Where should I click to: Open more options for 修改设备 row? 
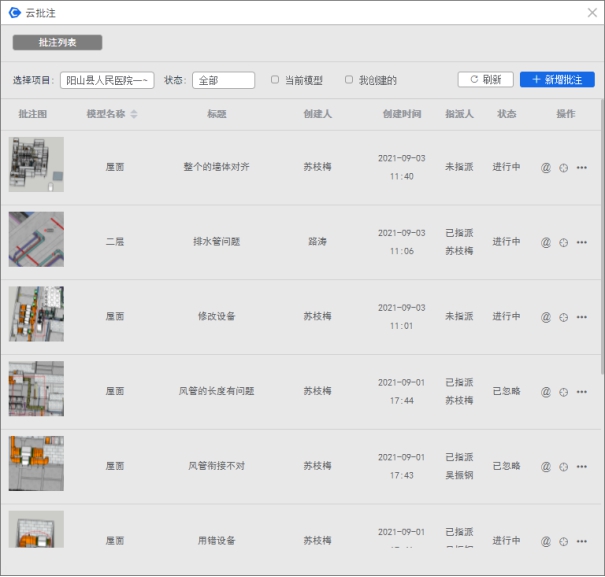pyautogui.click(x=581, y=317)
